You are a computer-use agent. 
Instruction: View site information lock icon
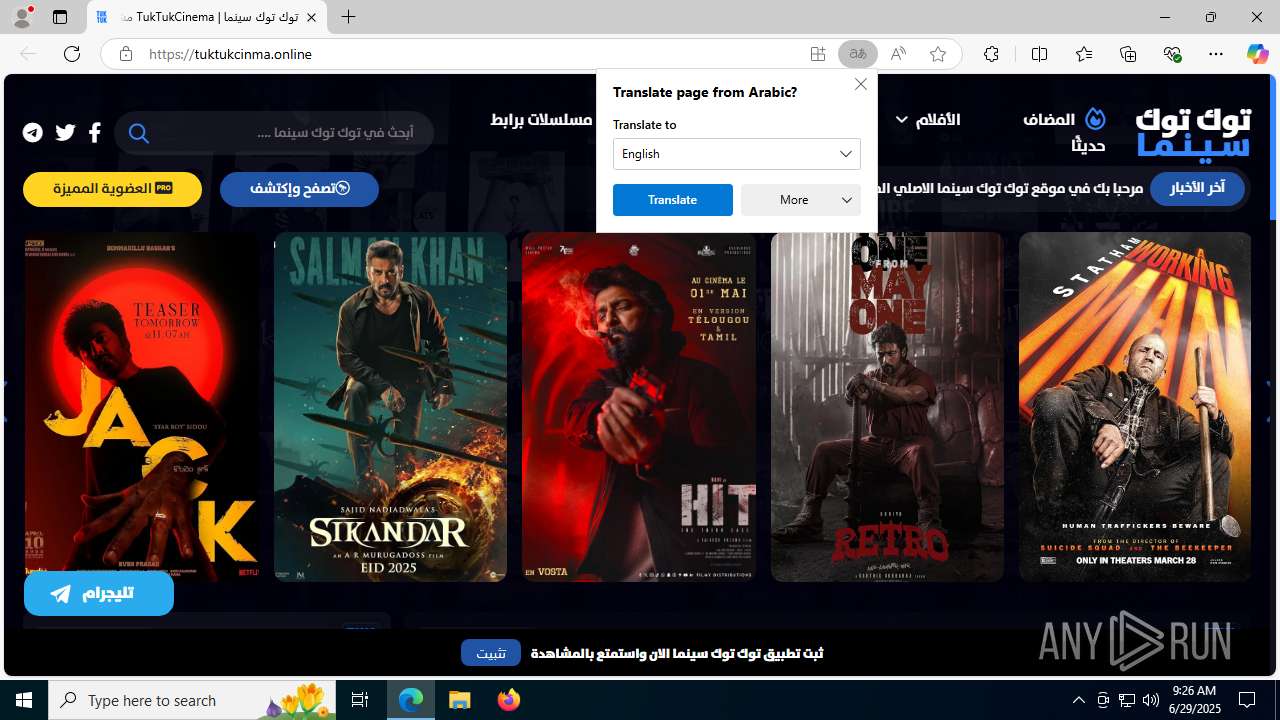click(126, 54)
